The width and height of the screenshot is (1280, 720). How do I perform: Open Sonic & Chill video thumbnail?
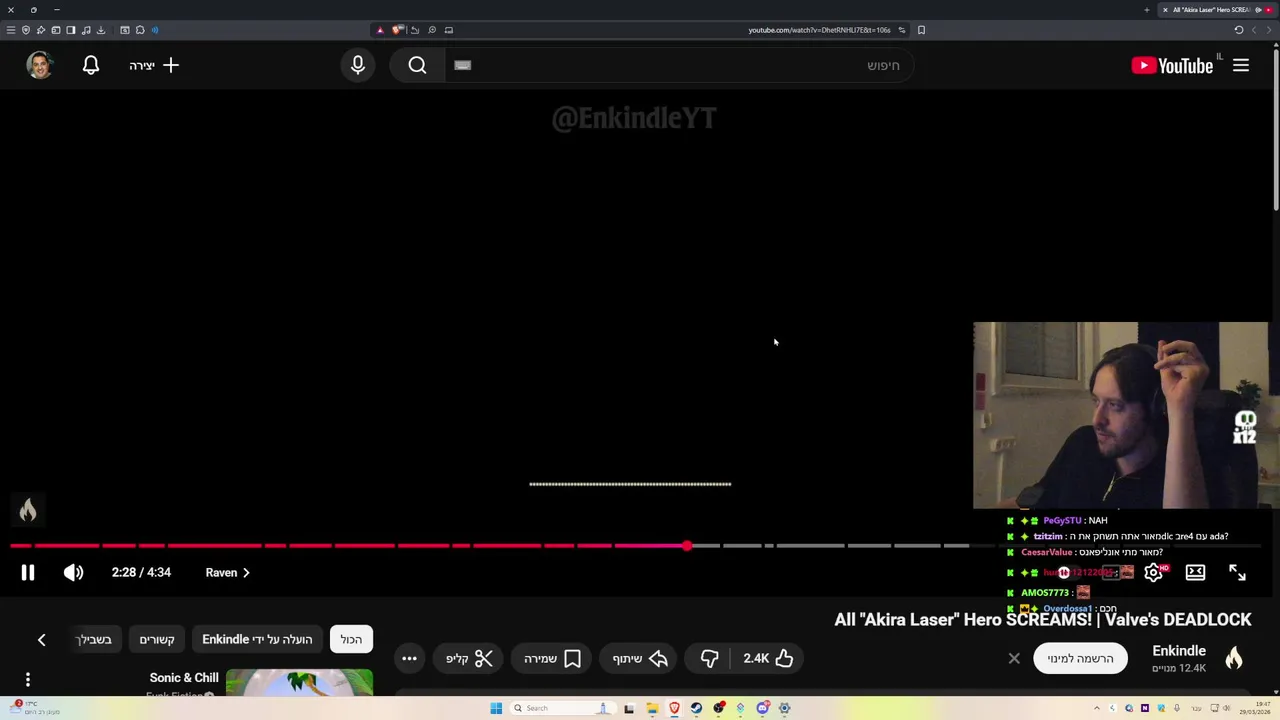[299, 682]
